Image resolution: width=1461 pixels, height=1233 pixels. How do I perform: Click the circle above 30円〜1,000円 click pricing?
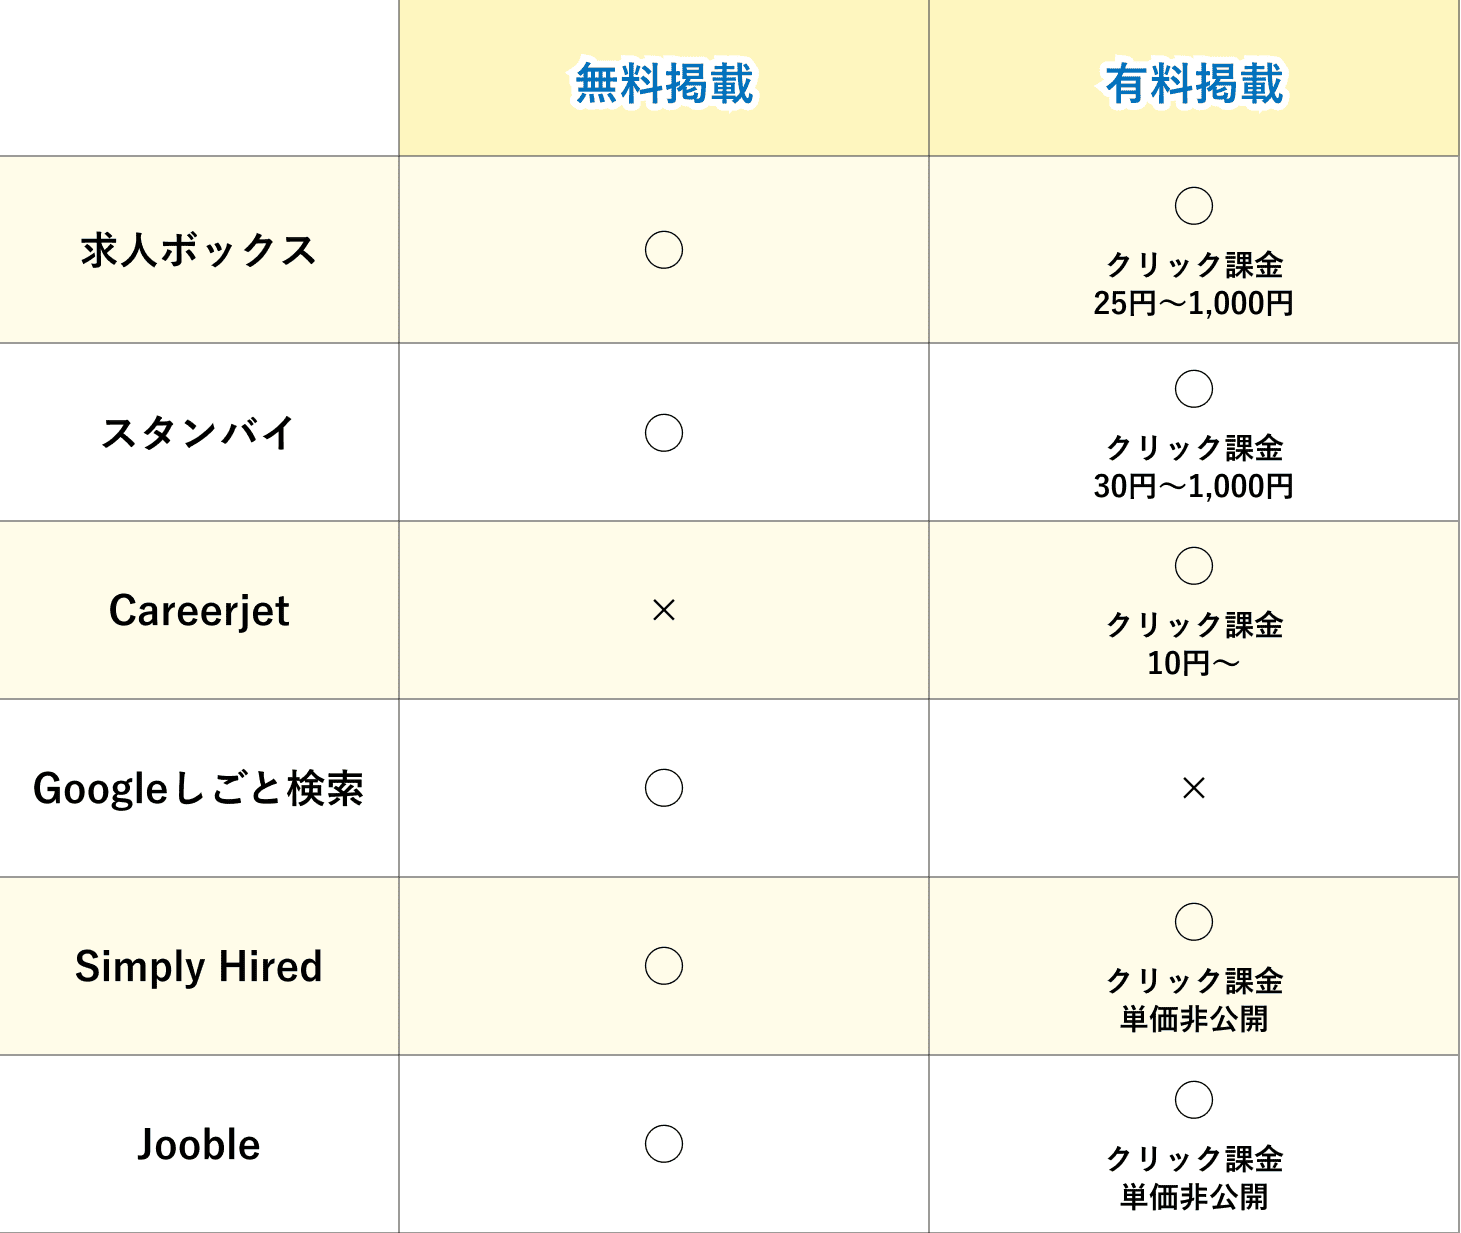[1194, 389]
